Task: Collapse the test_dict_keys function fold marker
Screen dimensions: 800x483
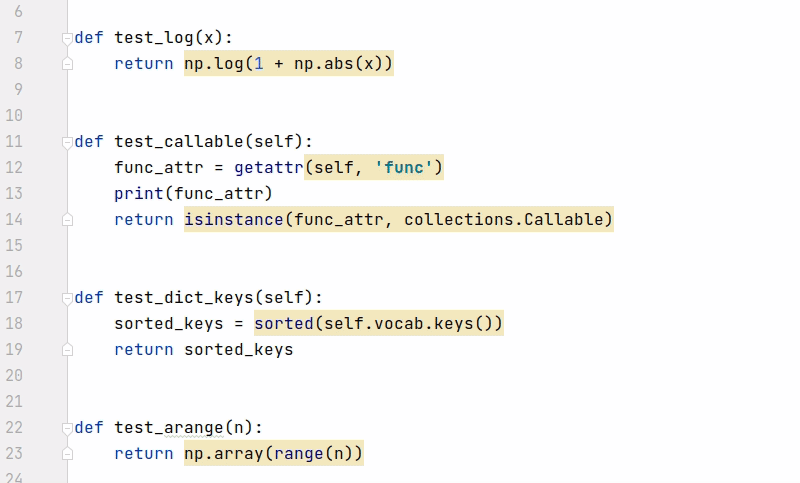Action: pyautogui.click(x=67, y=298)
